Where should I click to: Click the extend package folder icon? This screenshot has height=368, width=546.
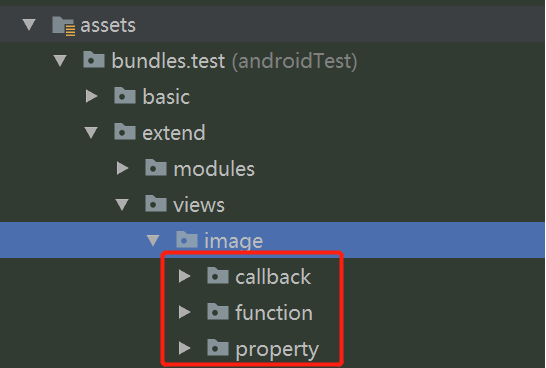point(125,132)
